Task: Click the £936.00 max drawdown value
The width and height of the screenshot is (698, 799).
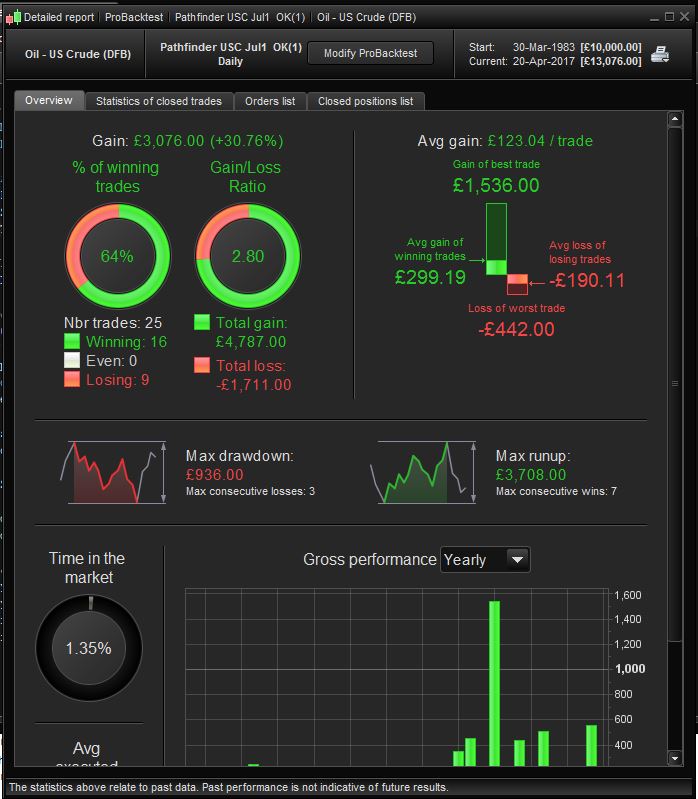Action: (x=214, y=474)
